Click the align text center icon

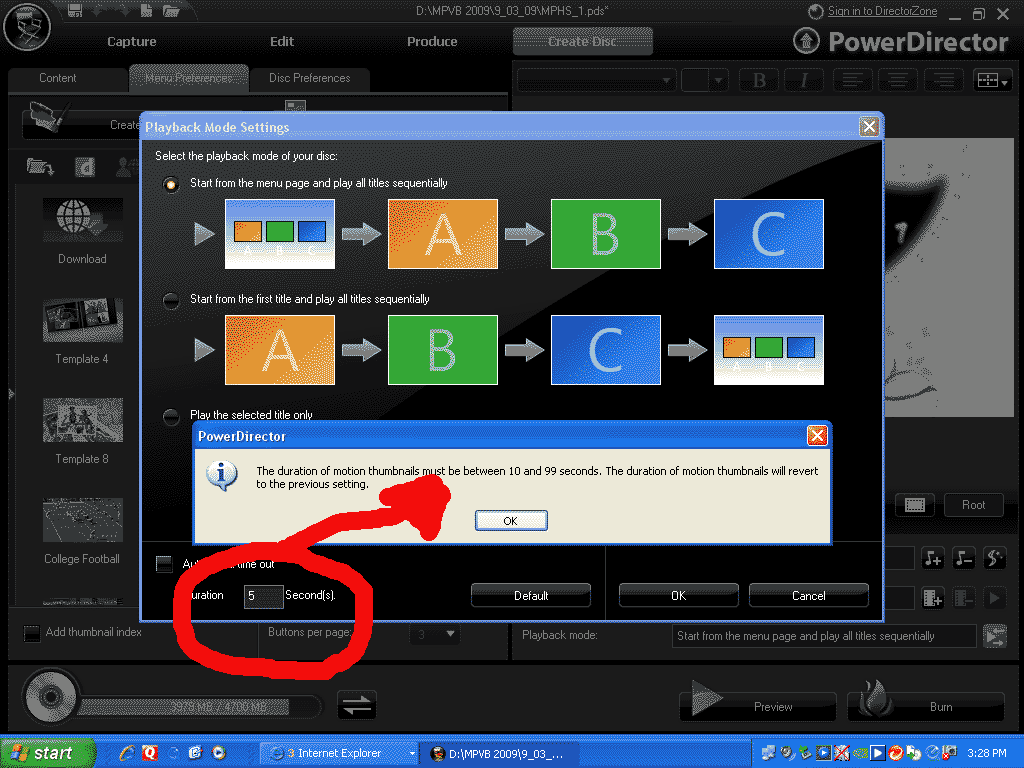[898, 80]
